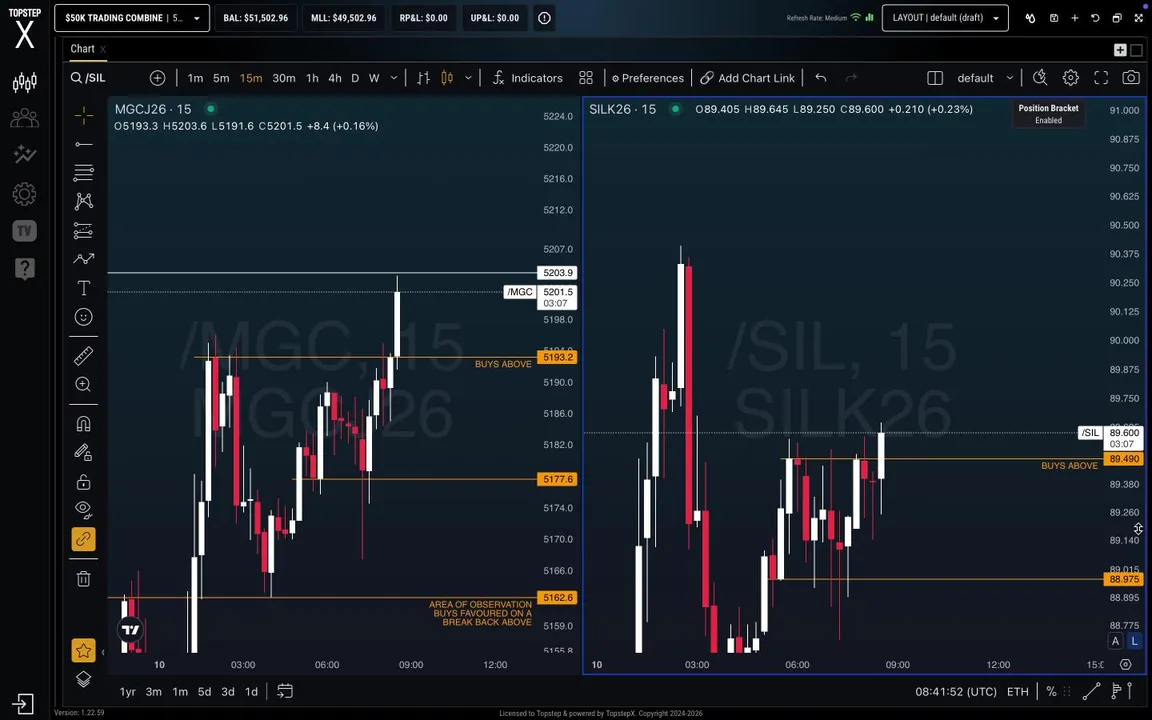Set date range to 1yr

(128, 691)
